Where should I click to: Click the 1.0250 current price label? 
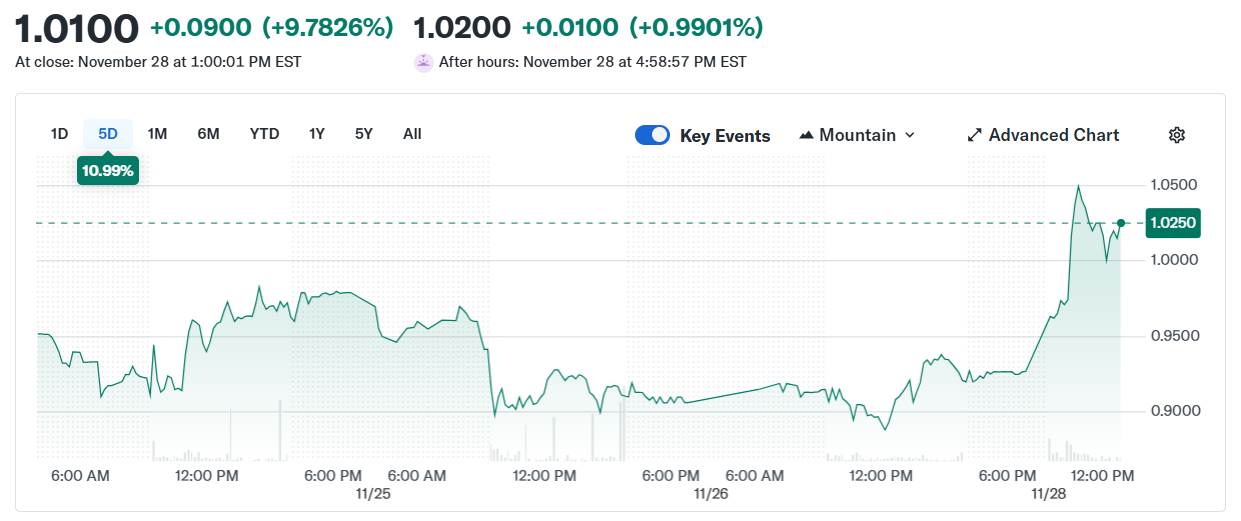[x=1174, y=223]
